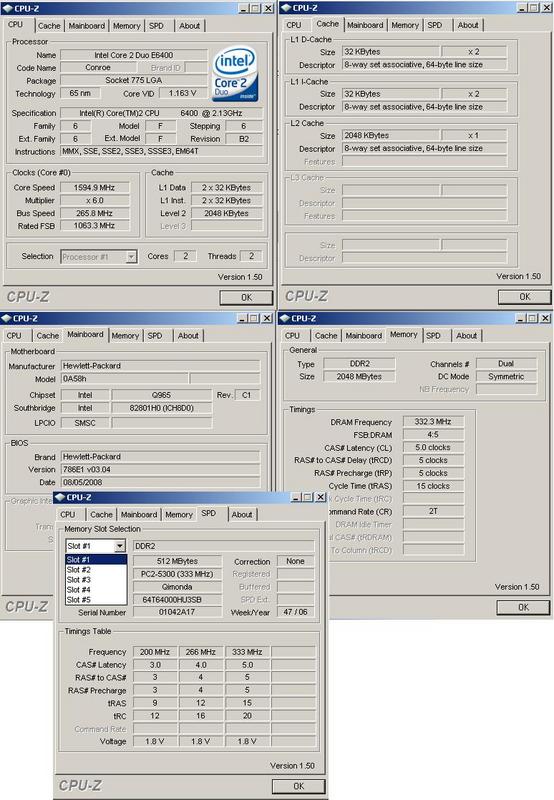Click the Instructions field MMX, SSE, SSE2
554x800 pixels.
[161, 151]
